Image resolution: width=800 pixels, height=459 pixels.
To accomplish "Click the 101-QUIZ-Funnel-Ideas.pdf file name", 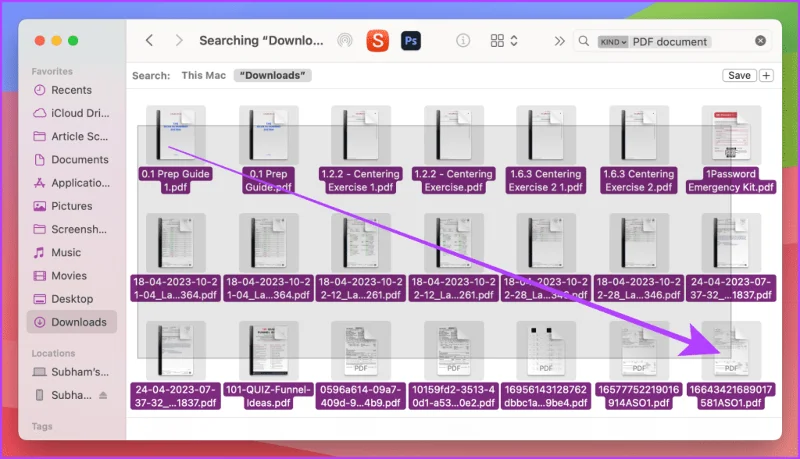I will click(268, 396).
